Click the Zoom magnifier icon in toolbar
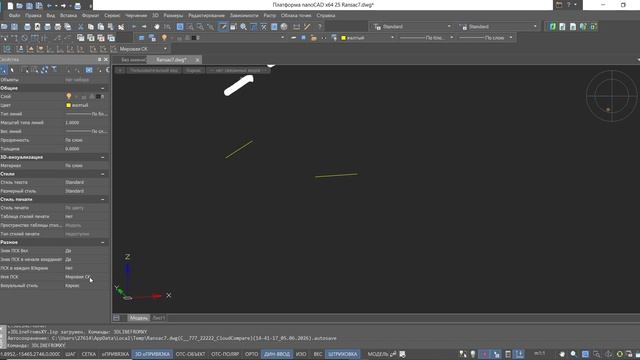The image size is (640, 360). tap(243, 27)
